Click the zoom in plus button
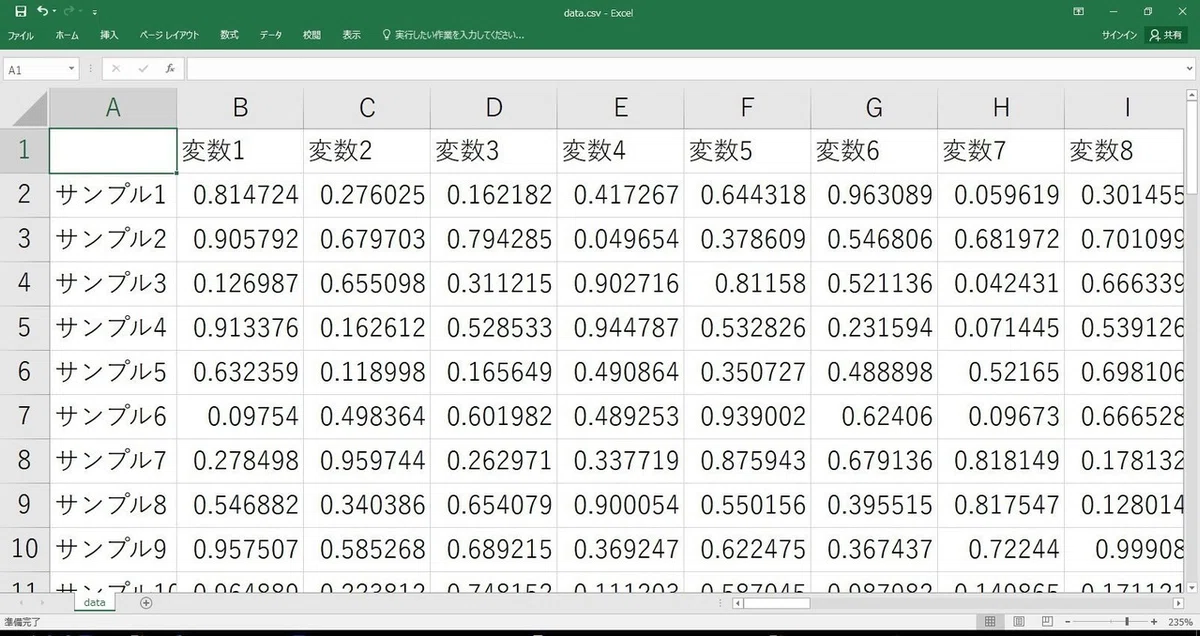Image resolution: width=1200 pixels, height=636 pixels. click(x=1153, y=622)
